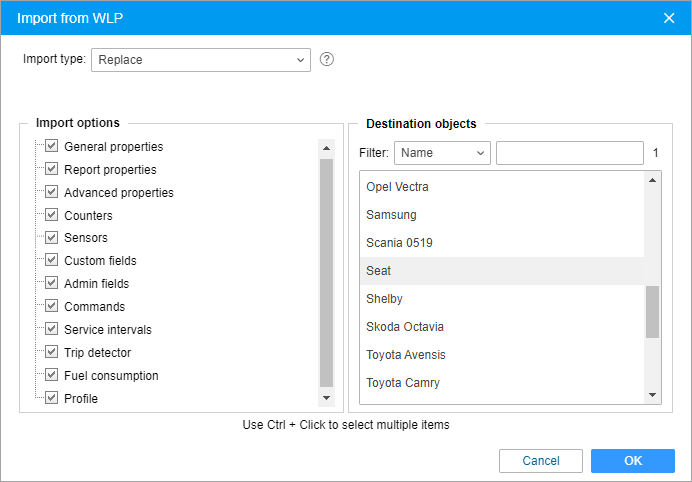Screen dimensions: 692x482
Task: Open the Filter Name dropdown
Action: click(x=442, y=153)
